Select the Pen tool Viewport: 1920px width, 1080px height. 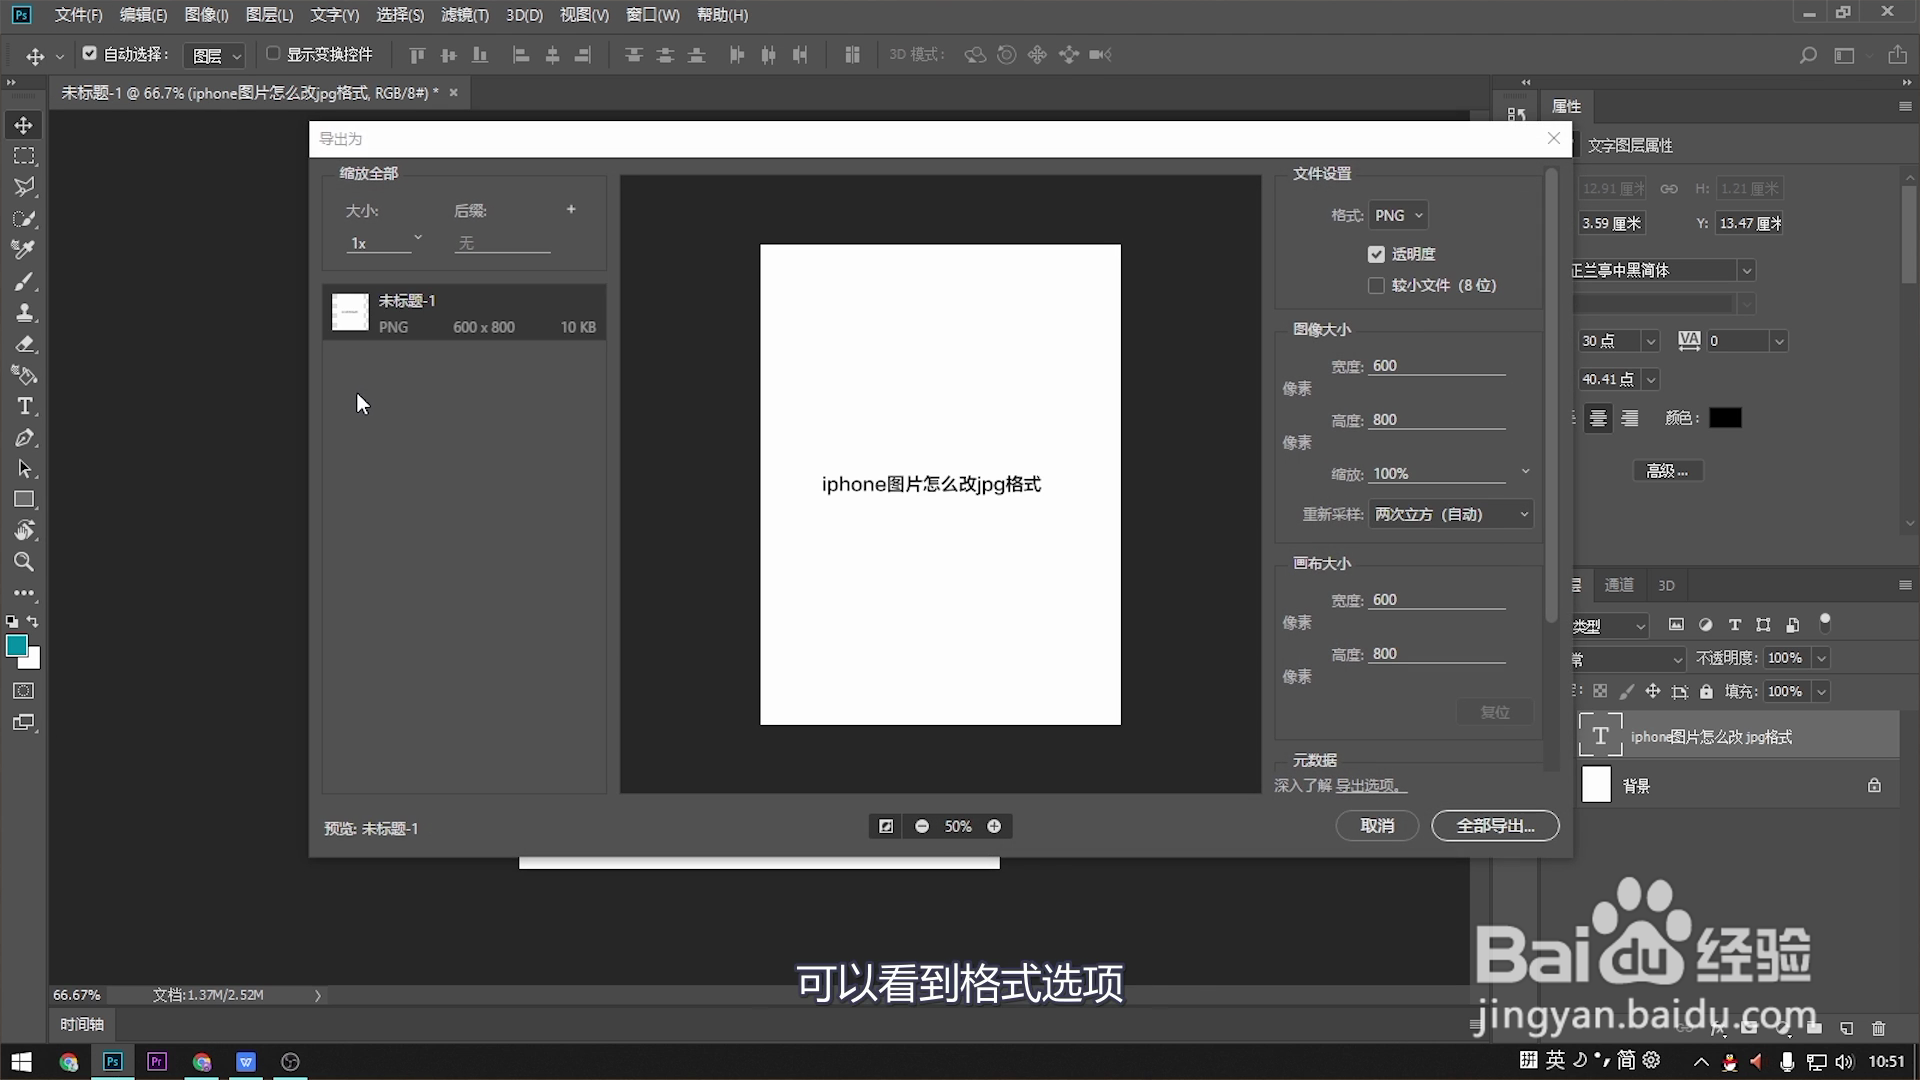[x=25, y=438]
